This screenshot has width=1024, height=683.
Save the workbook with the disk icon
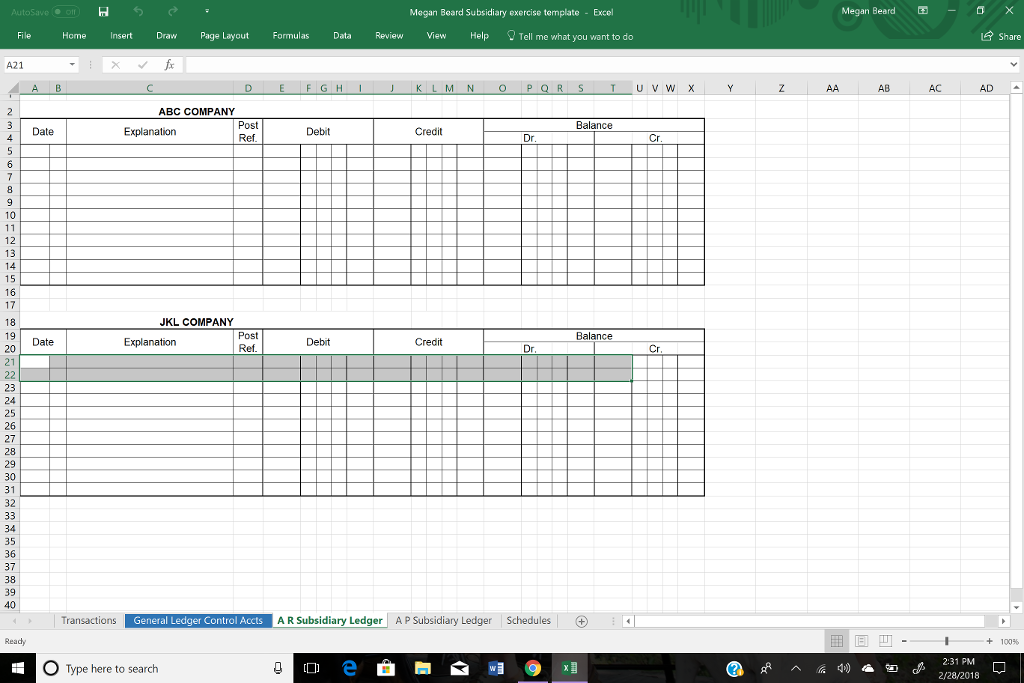coord(103,12)
